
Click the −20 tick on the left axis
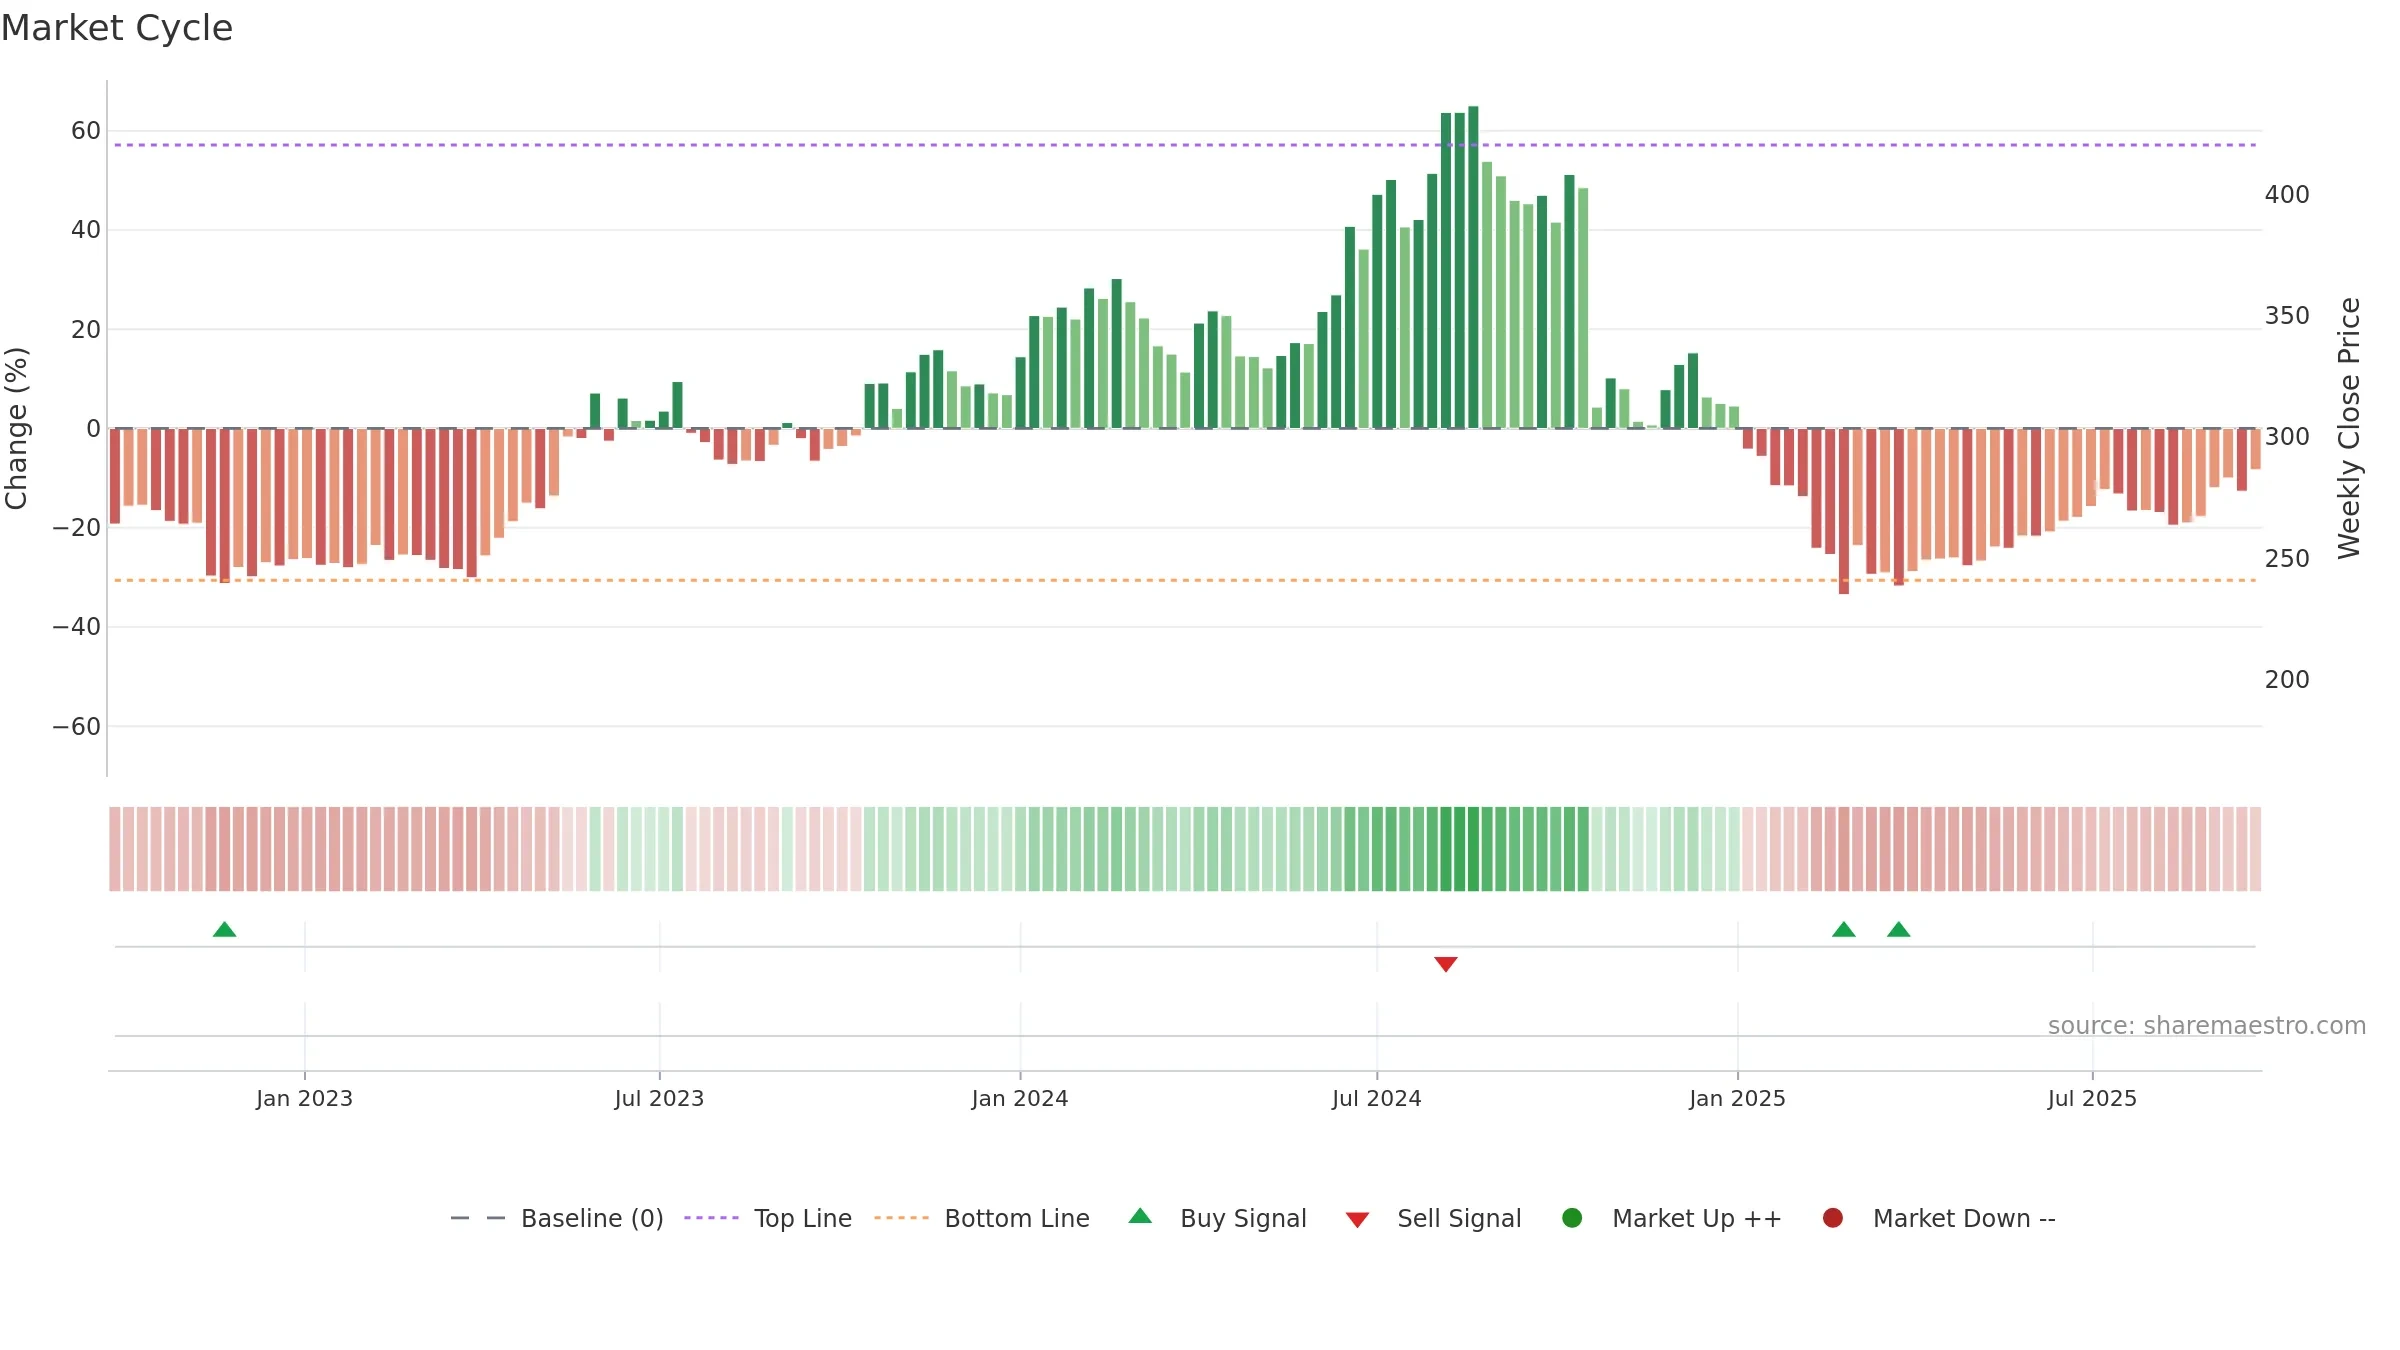(77, 528)
